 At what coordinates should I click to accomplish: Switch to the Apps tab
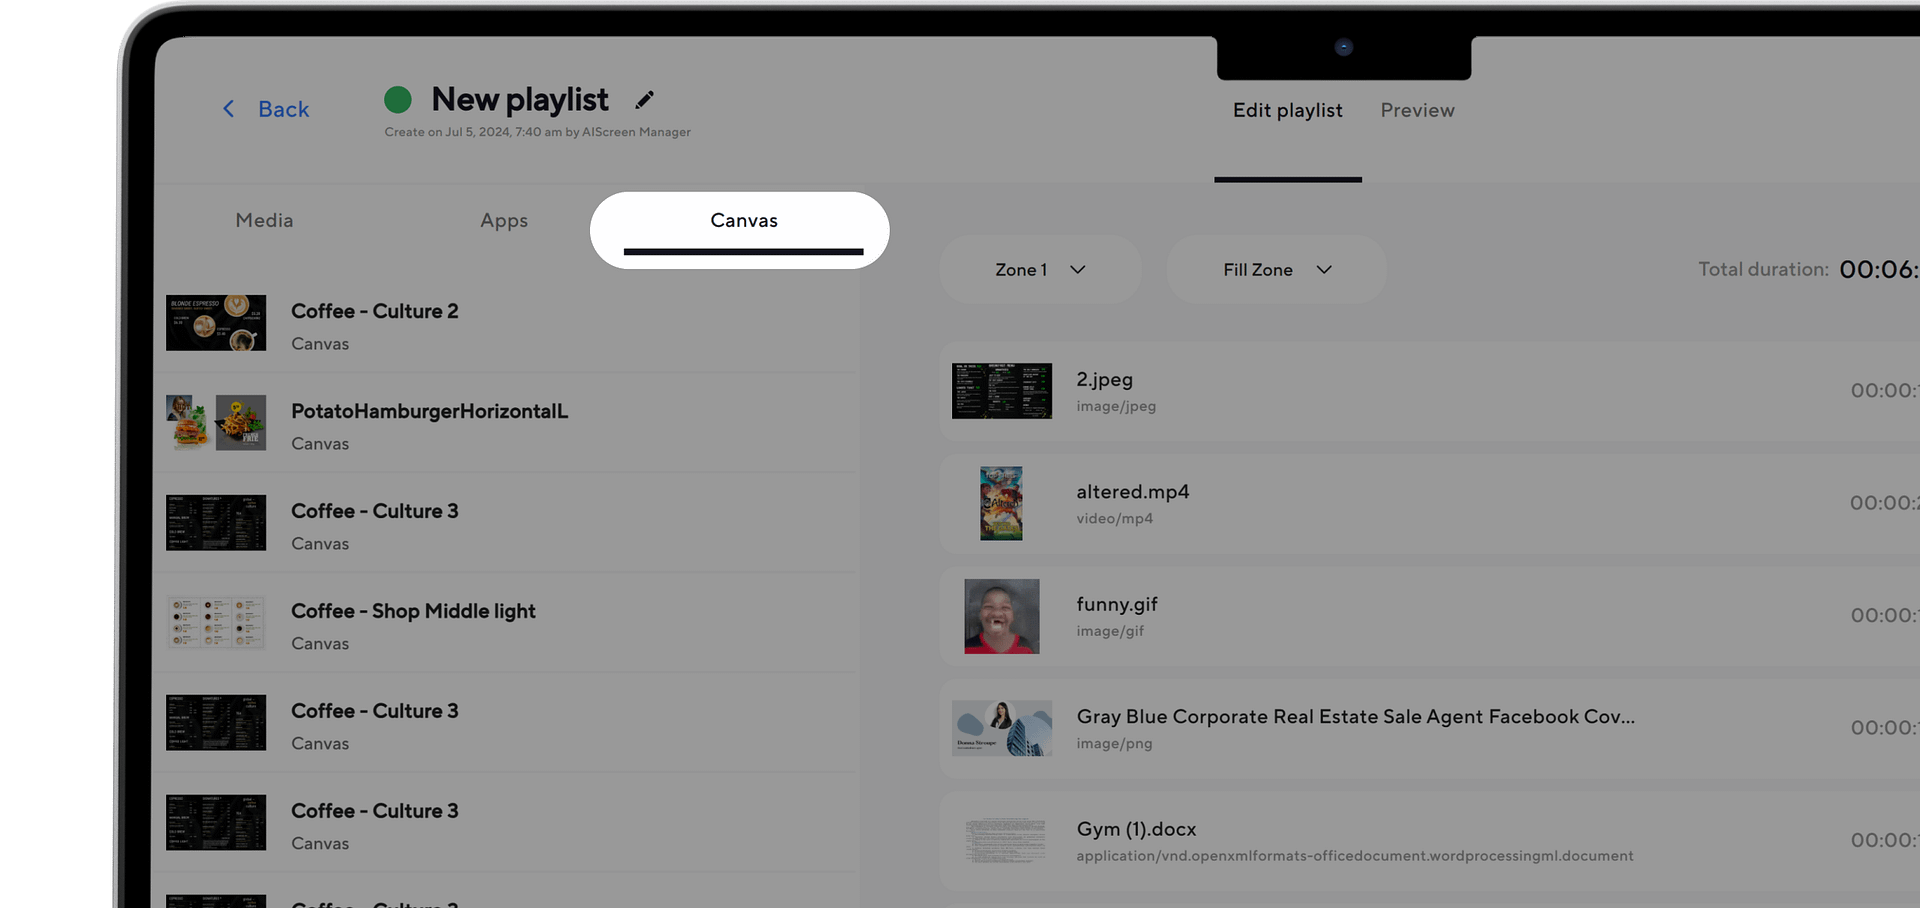(504, 220)
